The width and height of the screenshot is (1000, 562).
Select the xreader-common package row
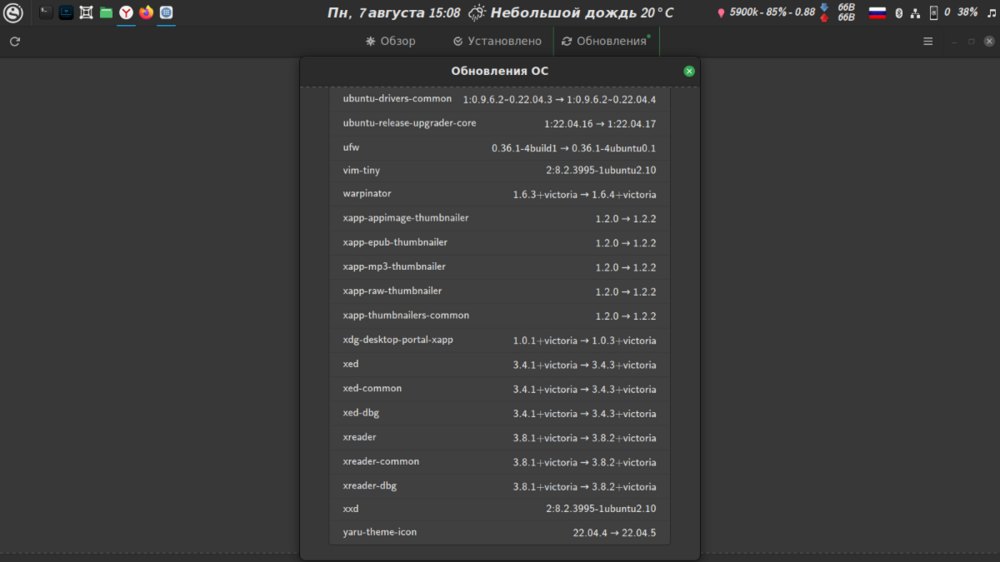tap(499, 462)
